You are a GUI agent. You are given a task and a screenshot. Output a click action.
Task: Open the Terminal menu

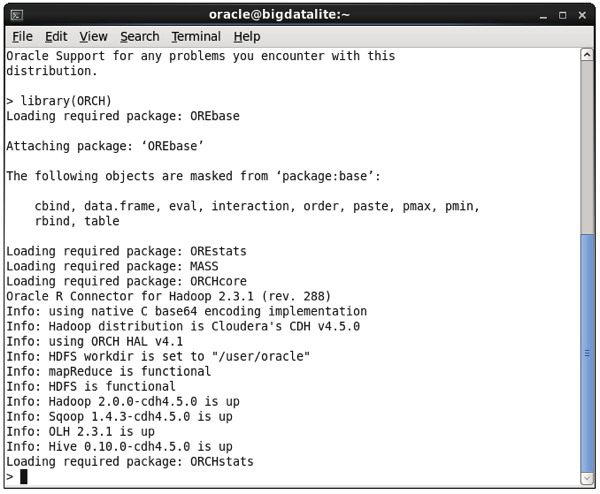coord(196,37)
